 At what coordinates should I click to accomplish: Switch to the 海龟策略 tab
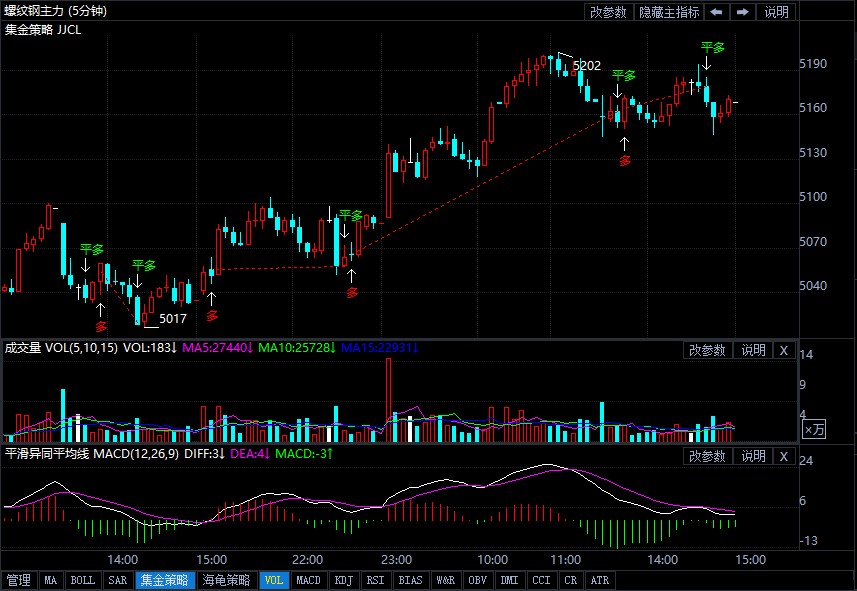(x=225, y=580)
